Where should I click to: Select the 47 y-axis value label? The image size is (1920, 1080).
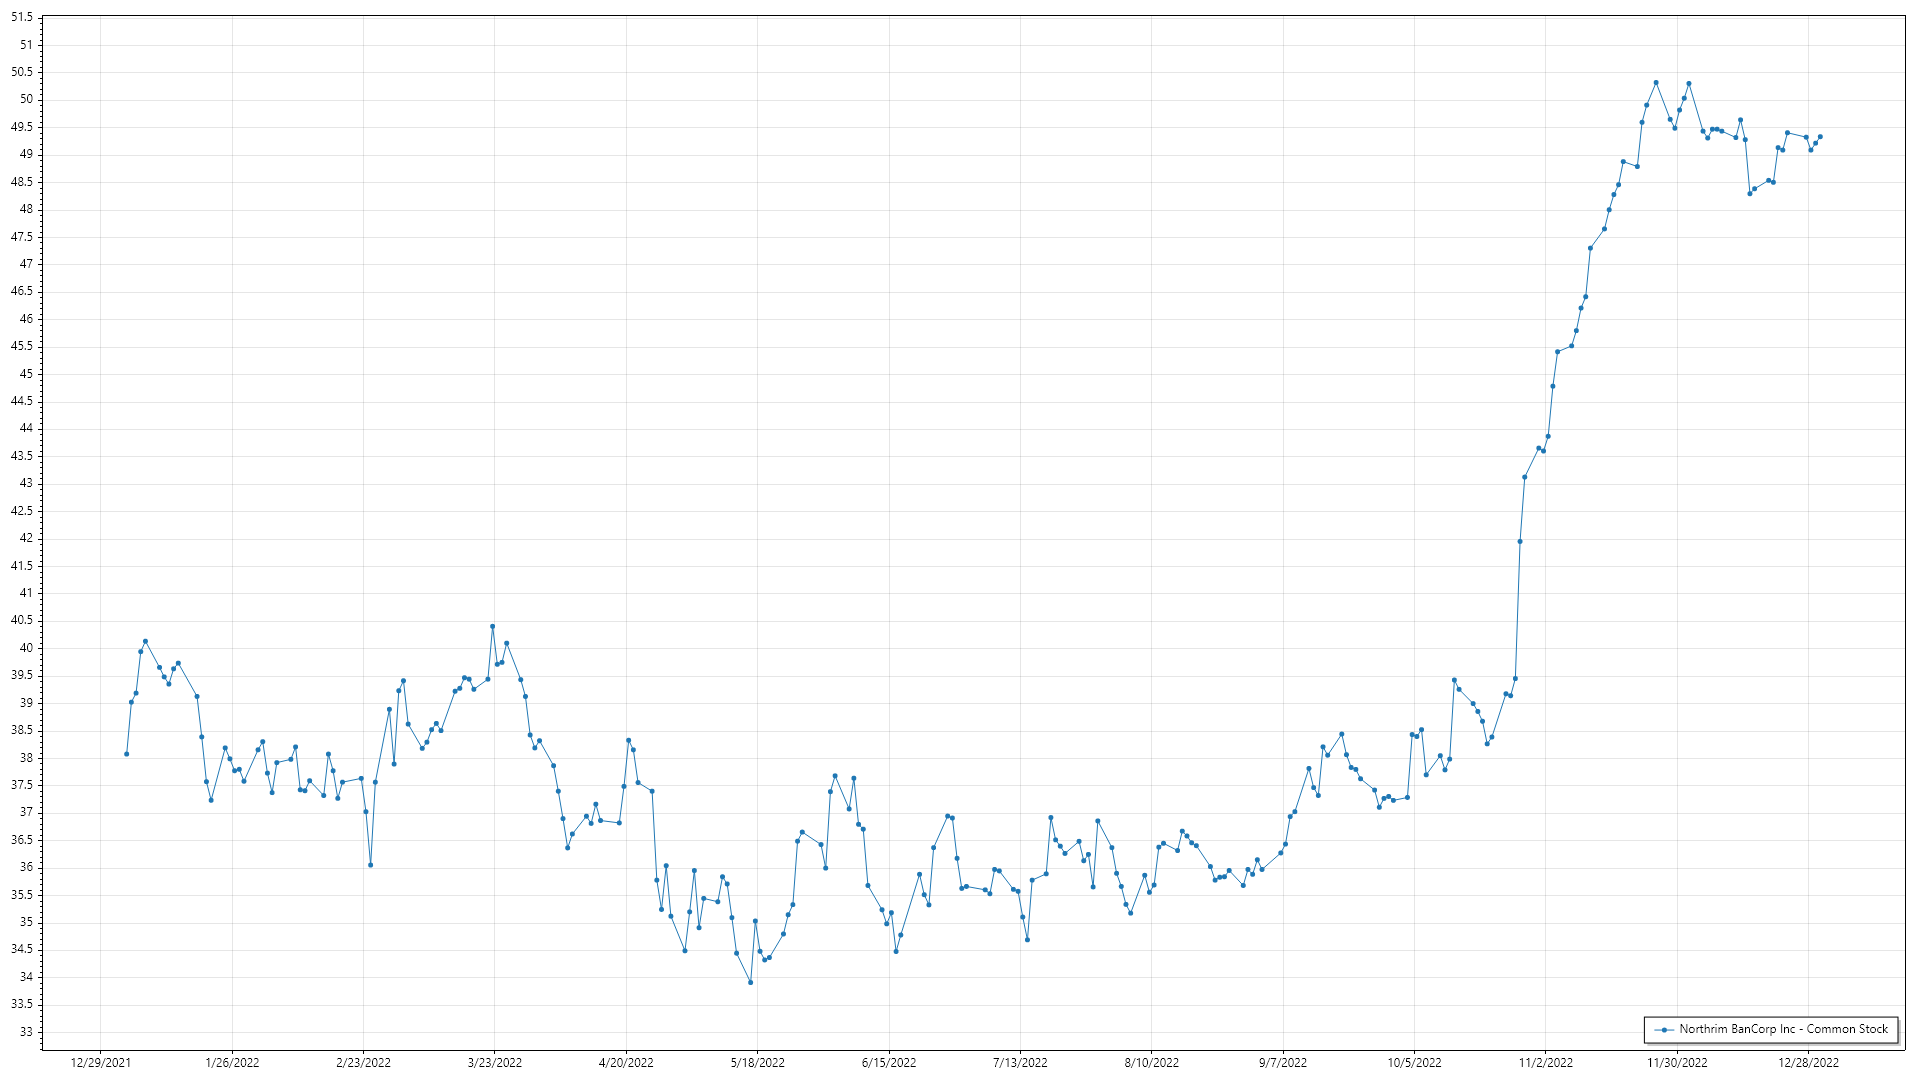(x=26, y=264)
